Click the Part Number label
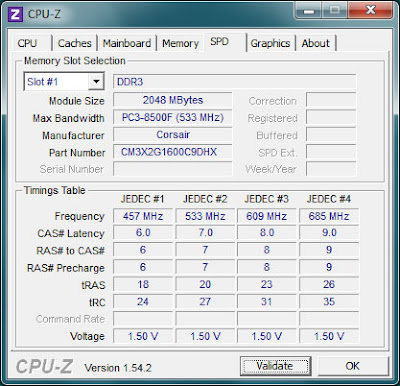Screen dimensions: 400x386 [77, 153]
